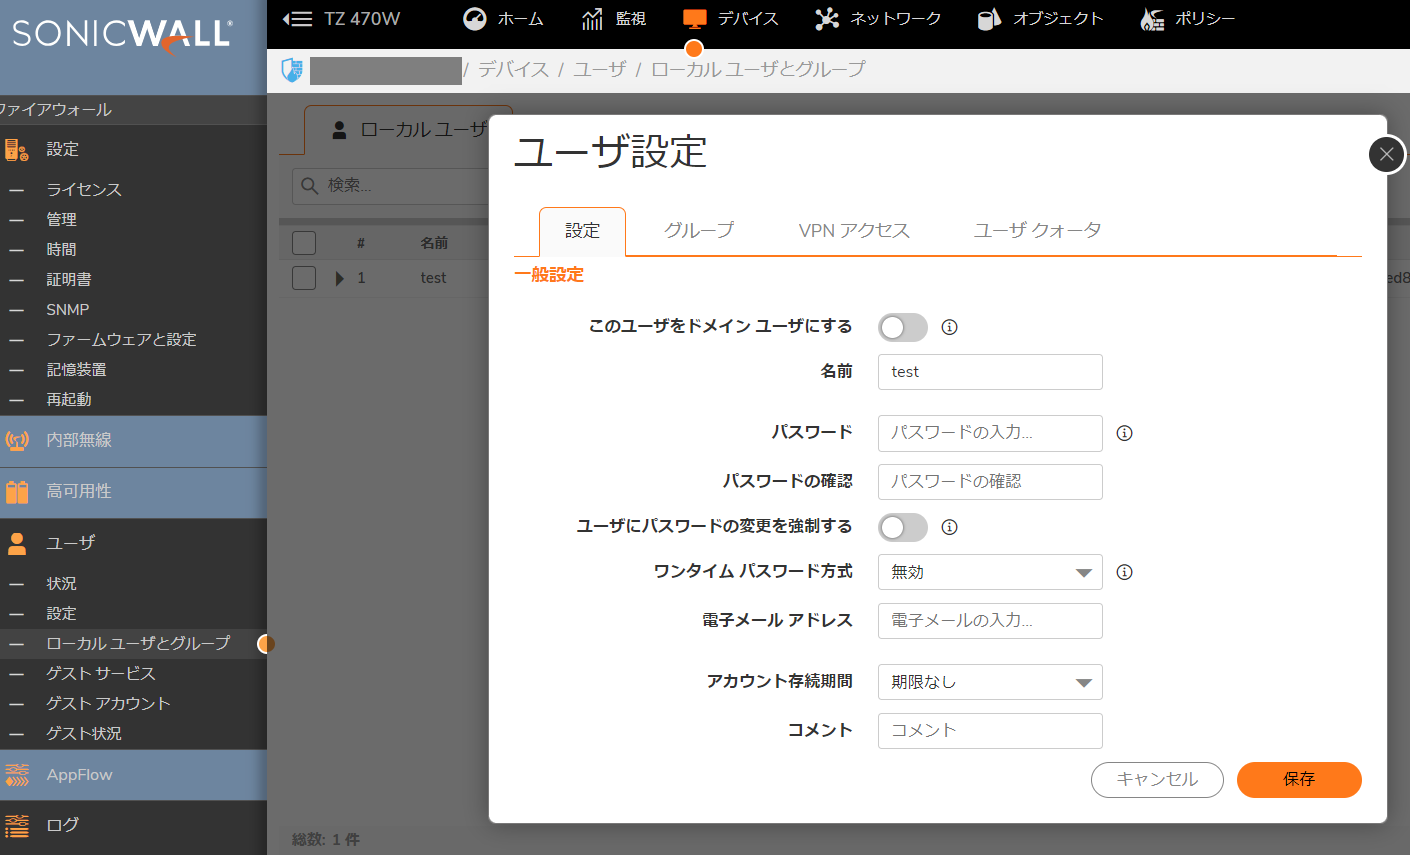
Task: Open ライセンス in sidebar
Action: click(84, 190)
